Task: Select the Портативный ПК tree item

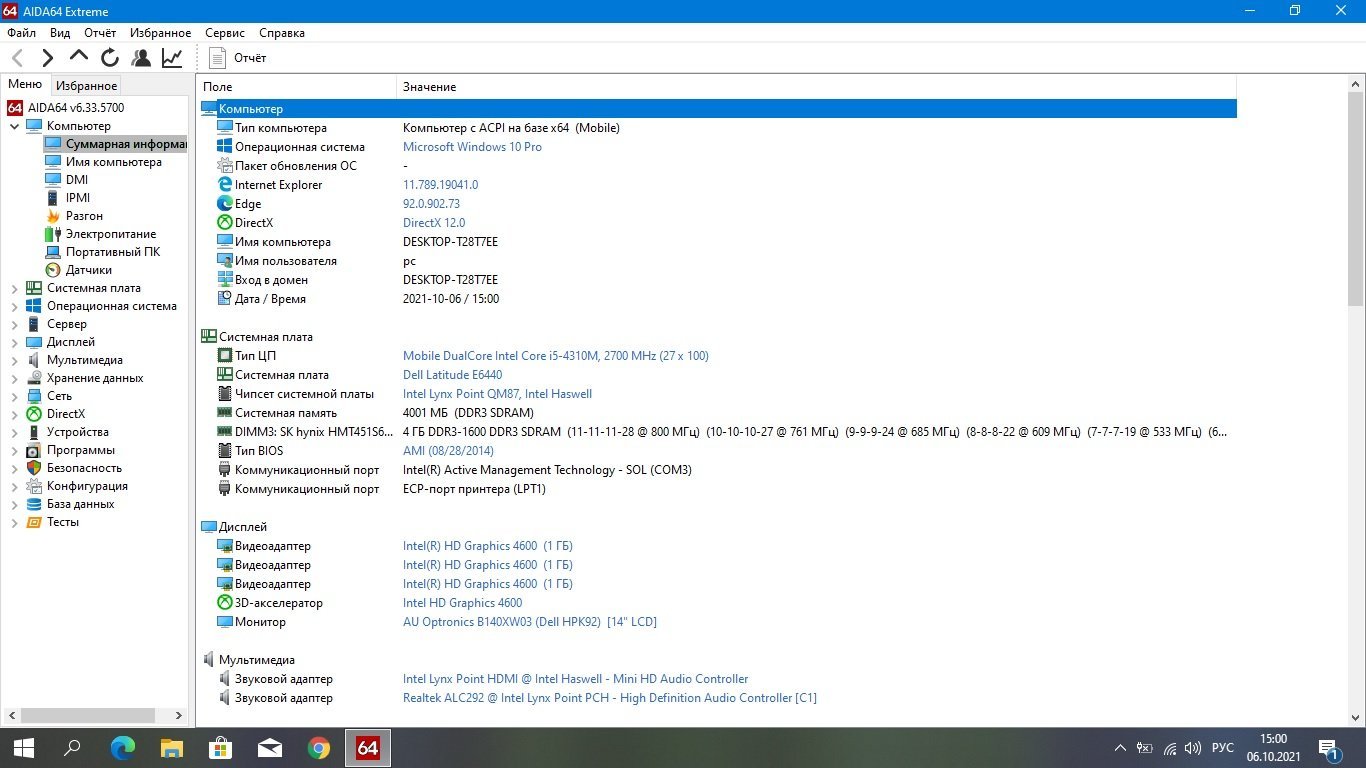Action: pos(113,252)
